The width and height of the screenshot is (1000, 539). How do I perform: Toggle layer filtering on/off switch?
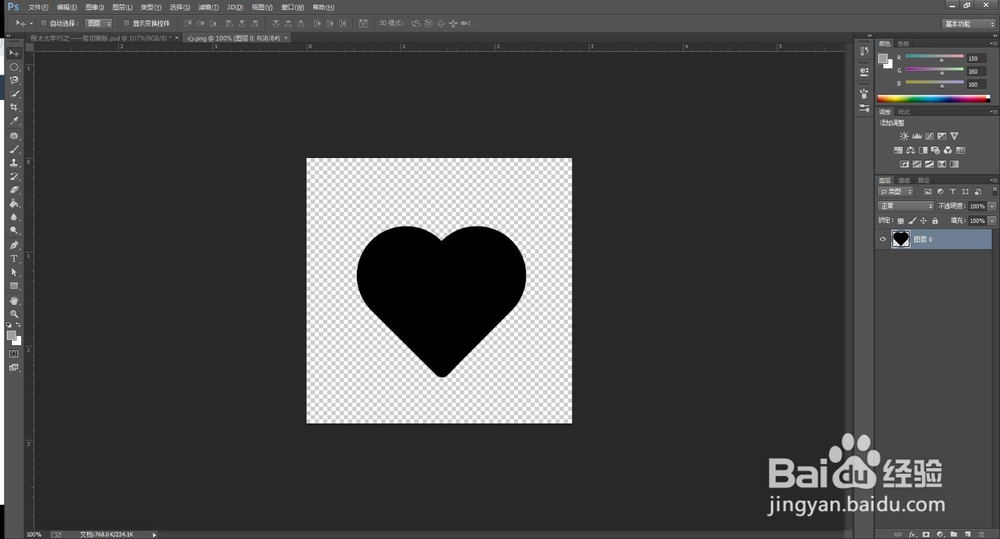pyautogui.click(x=994, y=191)
